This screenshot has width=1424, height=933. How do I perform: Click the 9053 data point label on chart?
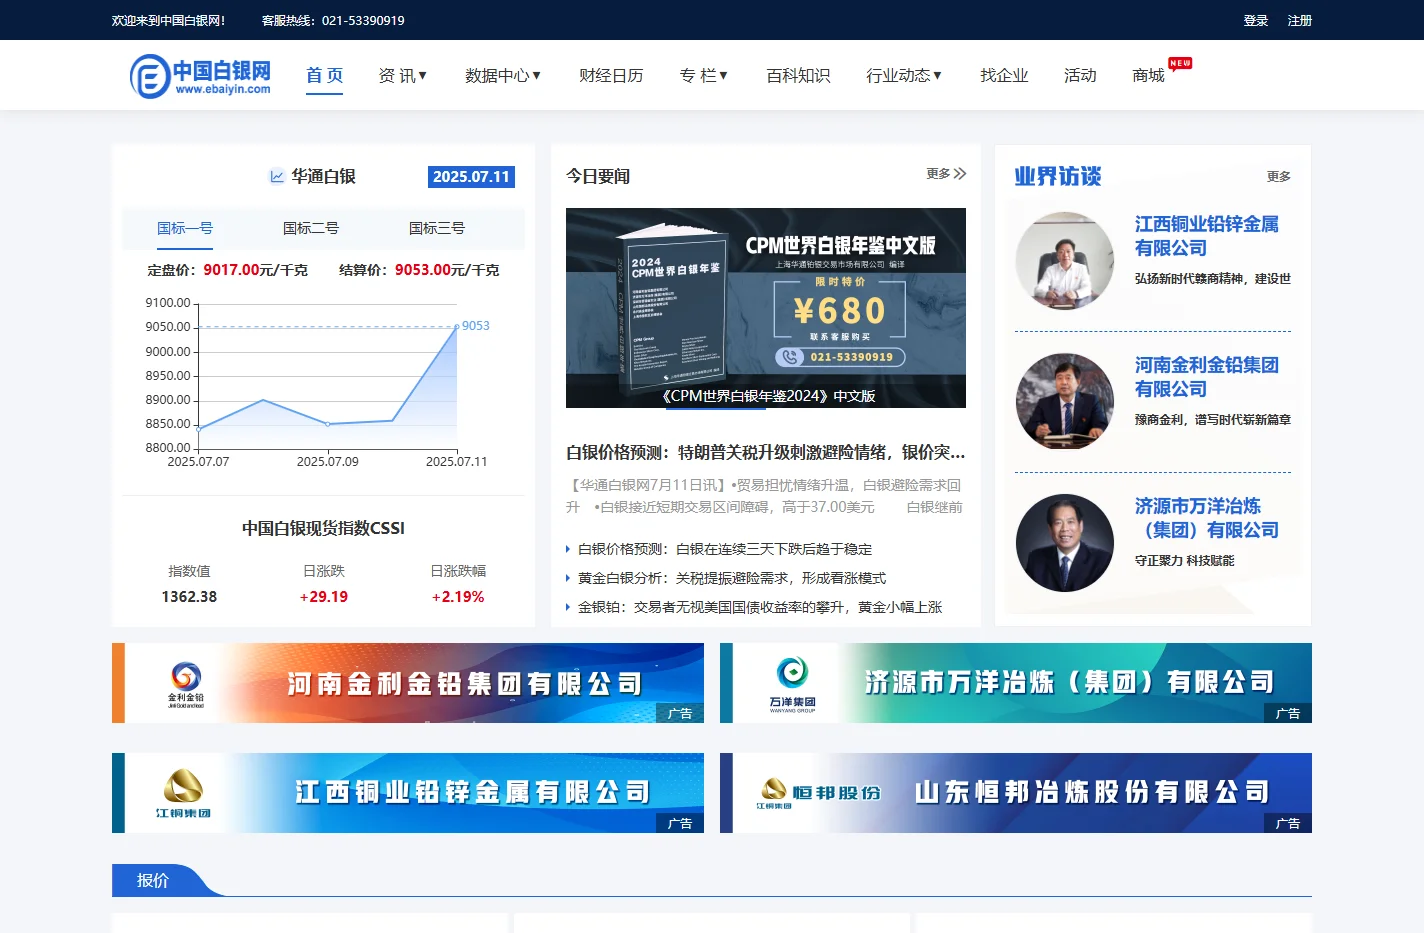pyautogui.click(x=476, y=326)
